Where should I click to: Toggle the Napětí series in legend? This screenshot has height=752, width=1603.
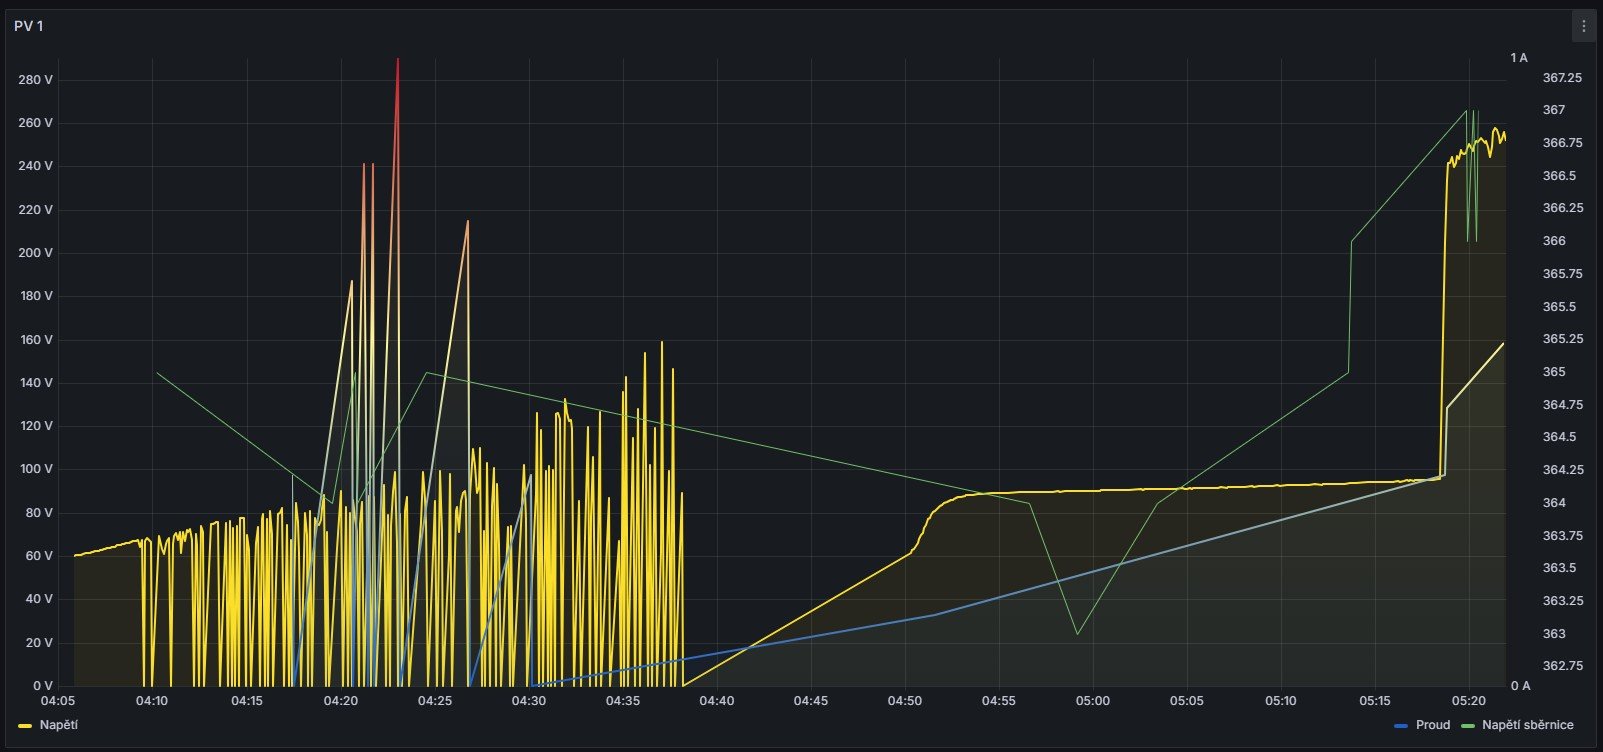(x=58, y=725)
